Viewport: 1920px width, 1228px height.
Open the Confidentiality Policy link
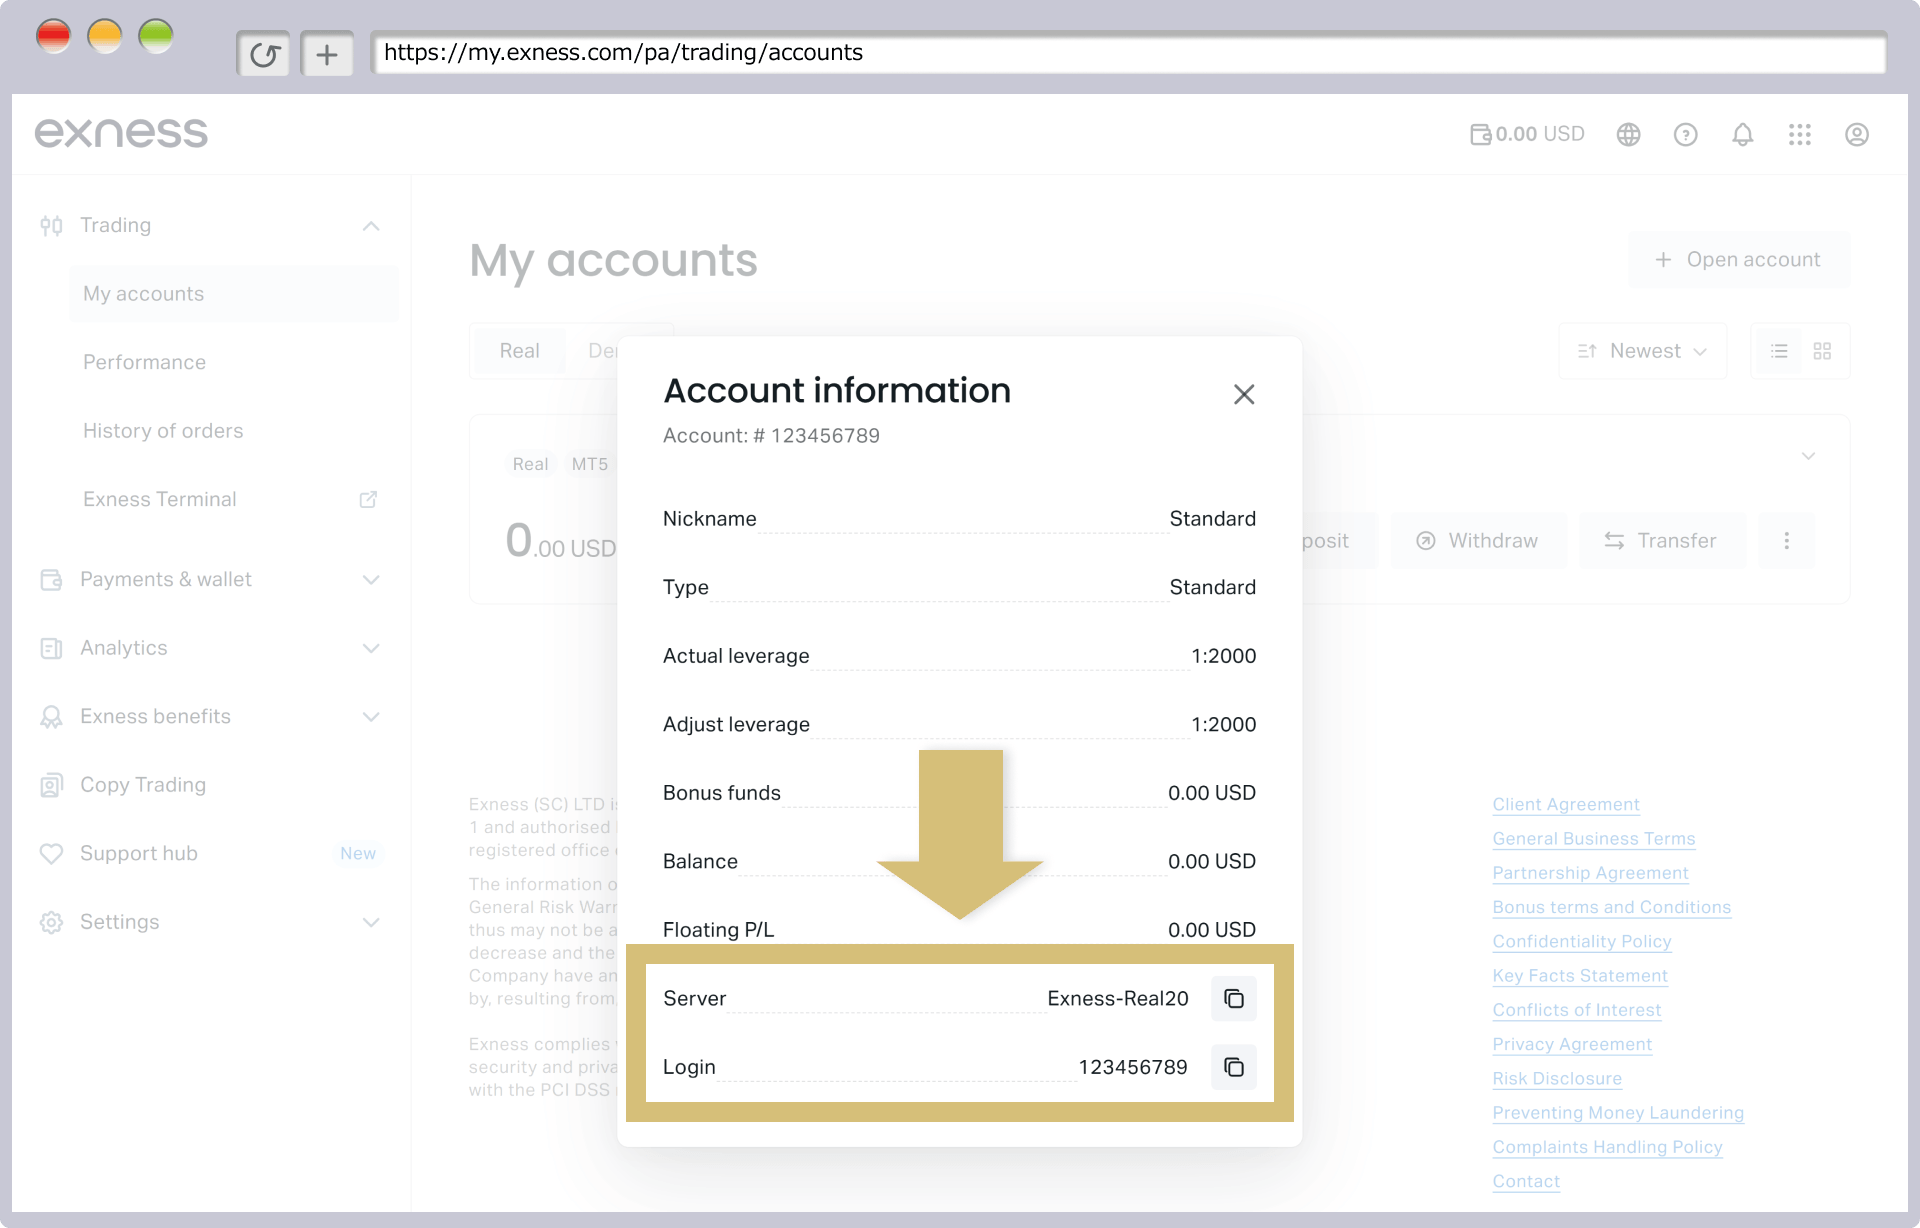[x=1582, y=942]
